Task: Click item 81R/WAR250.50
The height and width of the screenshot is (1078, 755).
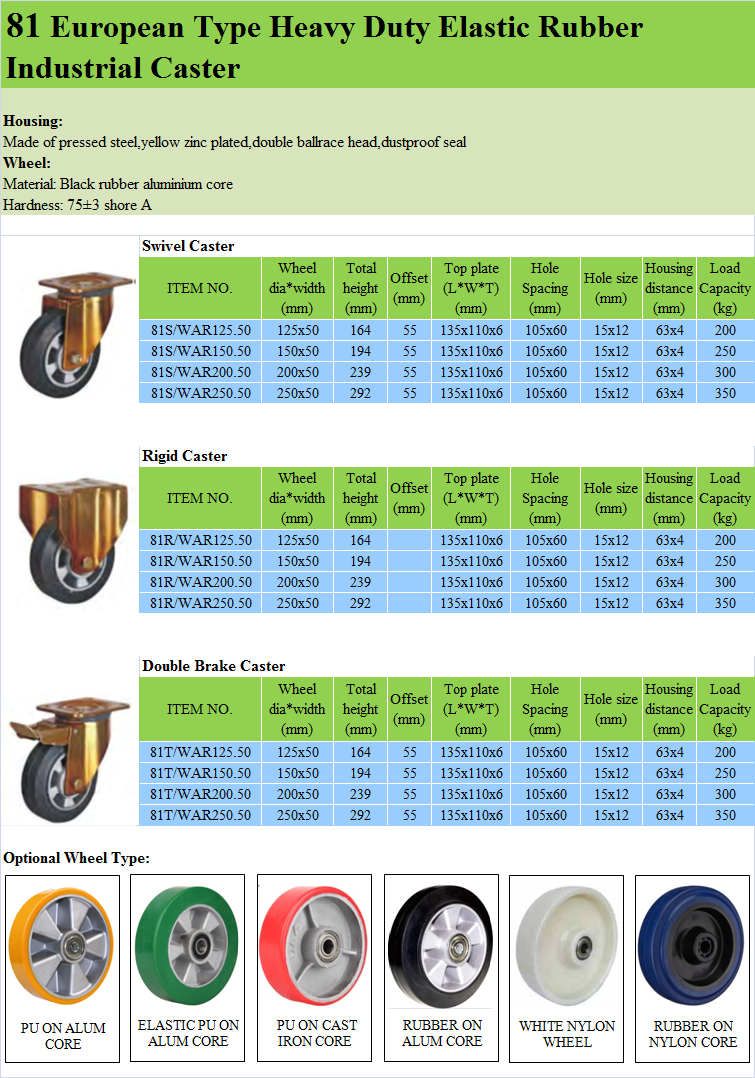Action: [x=200, y=603]
